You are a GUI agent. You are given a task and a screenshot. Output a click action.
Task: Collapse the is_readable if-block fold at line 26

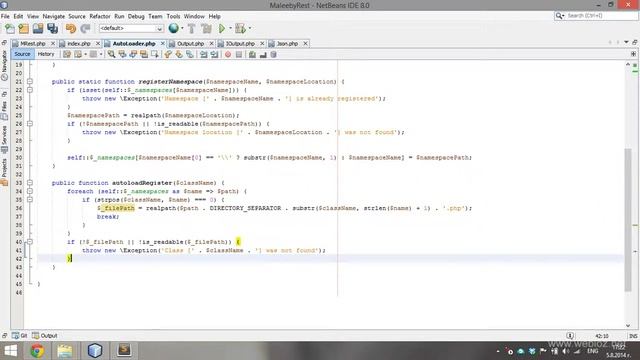[30, 124]
